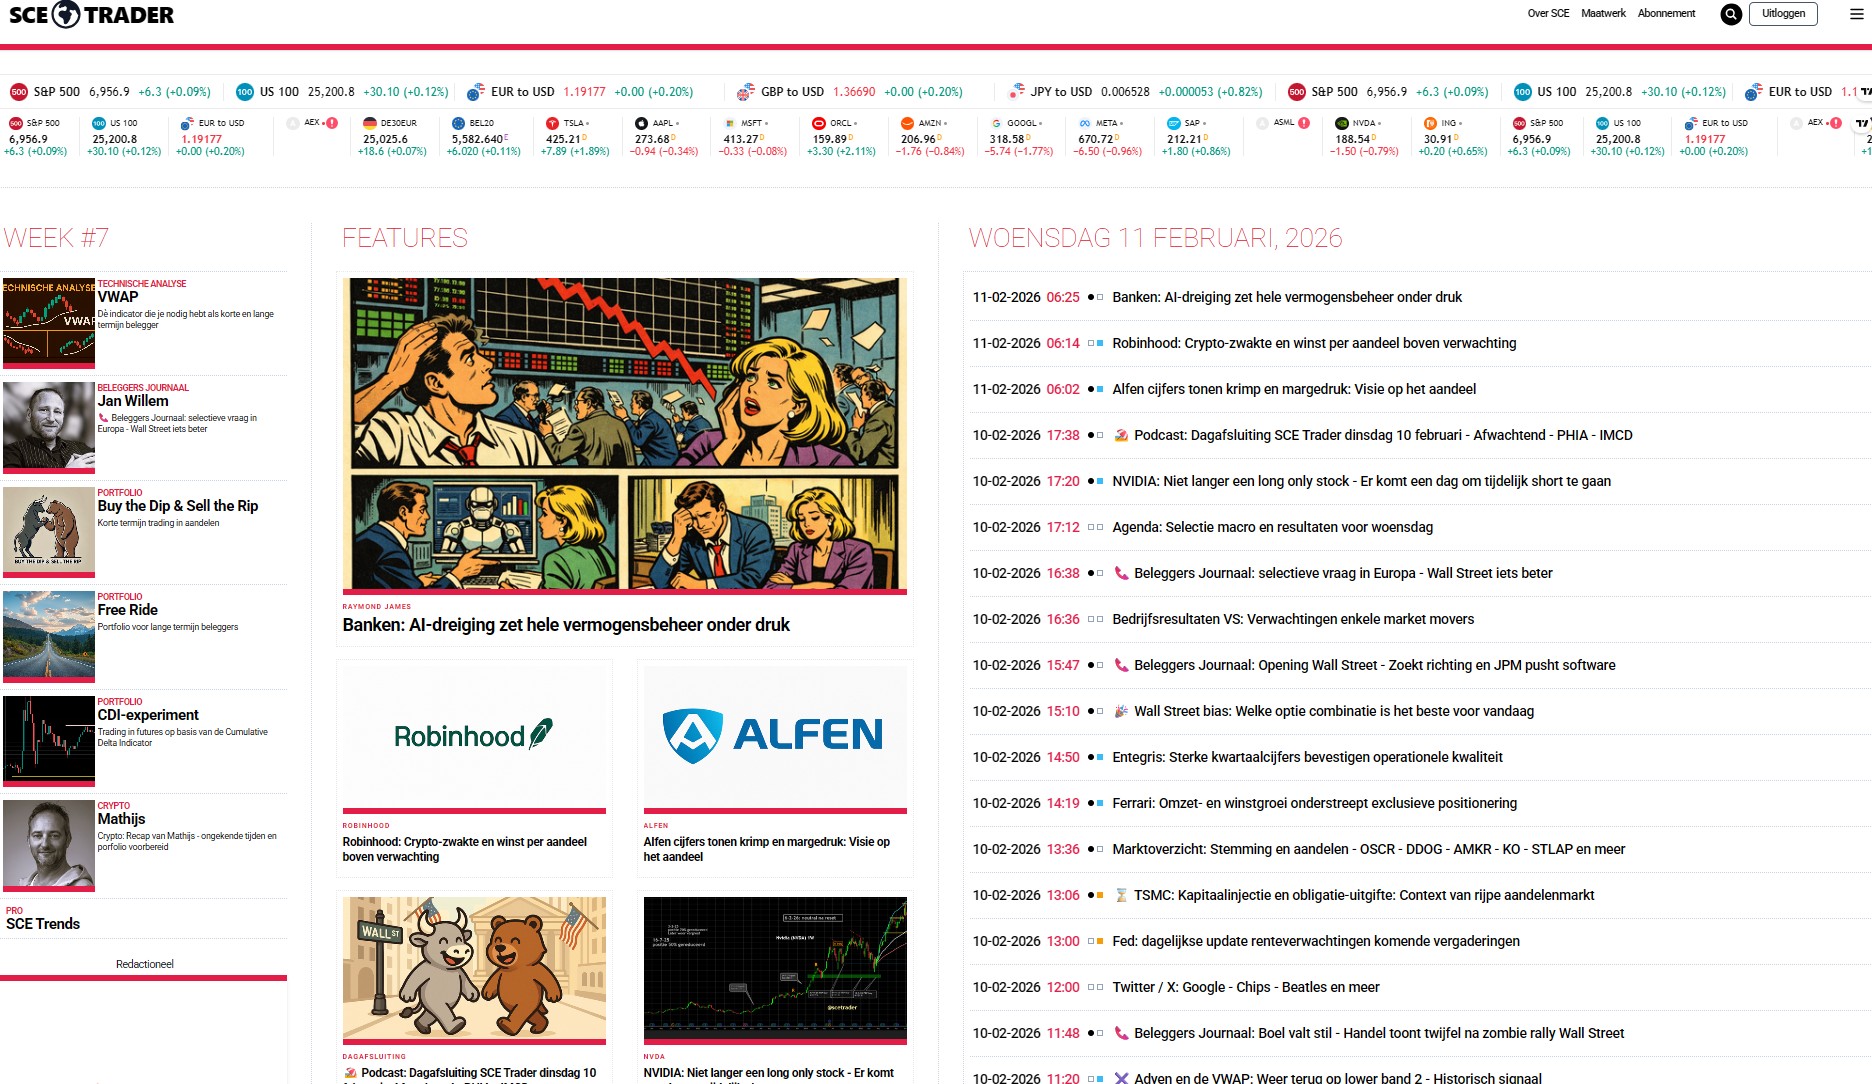Click the Mathijs portrait thumbnail
This screenshot has width=1872, height=1084.
point(49,845)
